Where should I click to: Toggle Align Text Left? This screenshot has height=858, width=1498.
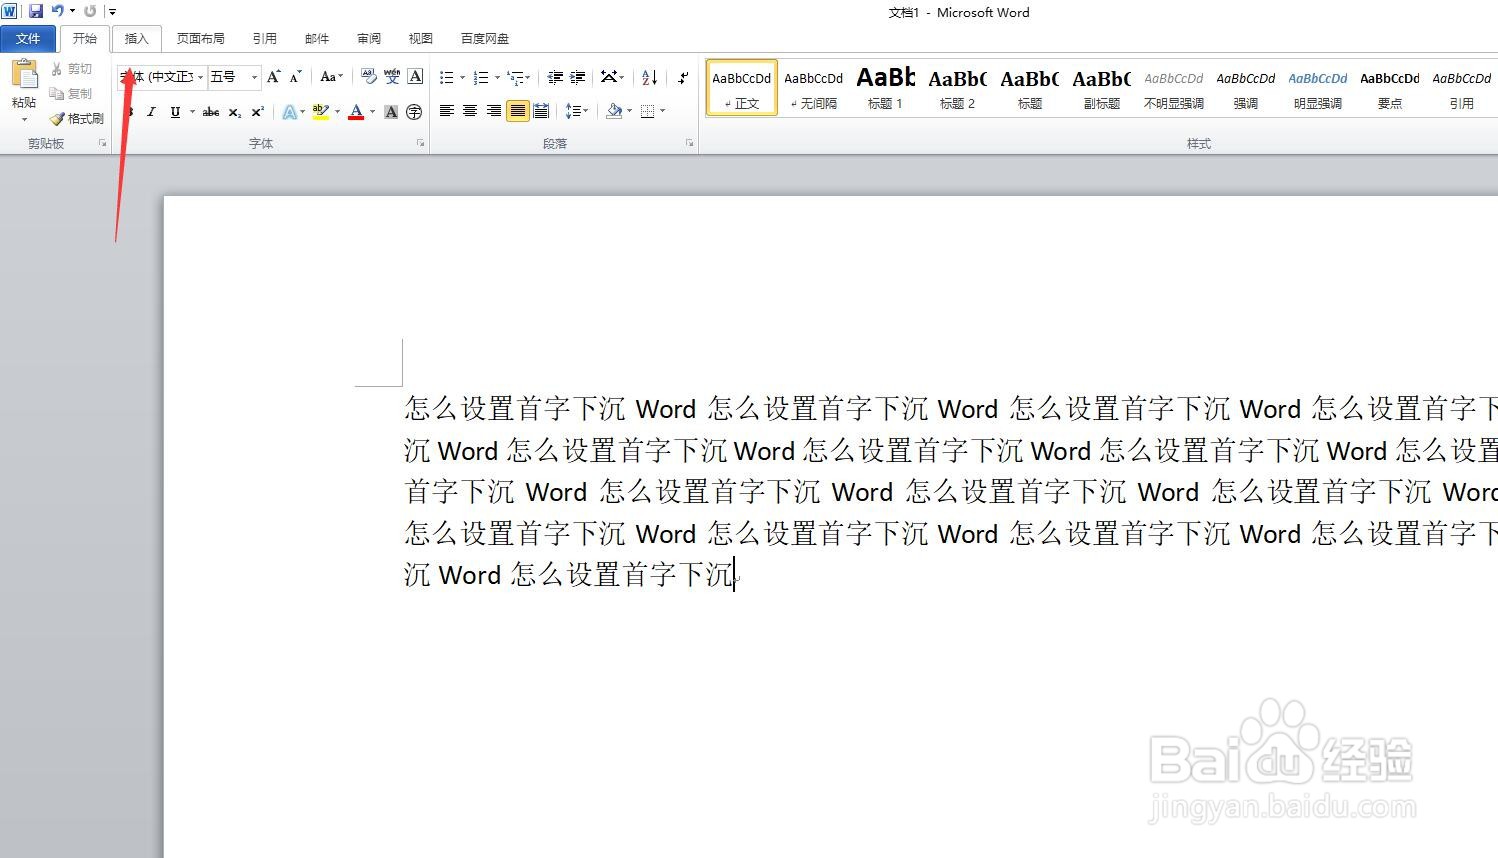click(447, 111)
